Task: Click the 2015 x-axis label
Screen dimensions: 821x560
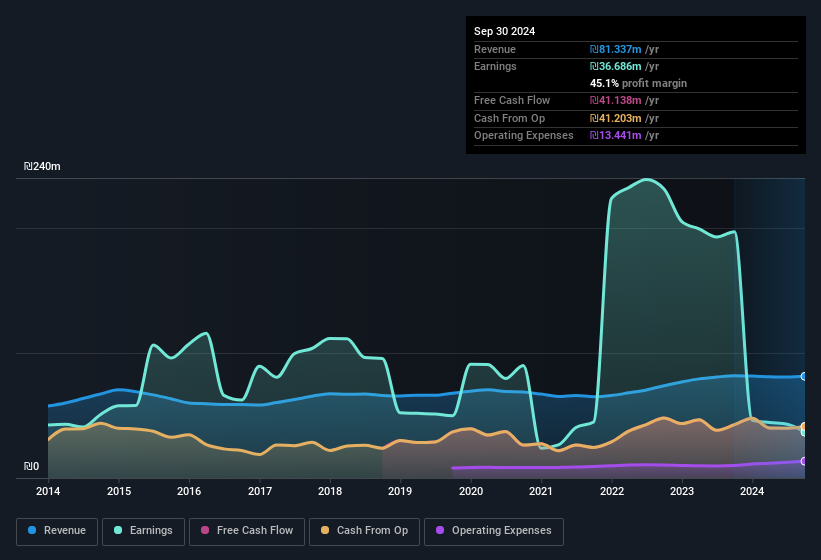Action: click(x=119, y=491)
